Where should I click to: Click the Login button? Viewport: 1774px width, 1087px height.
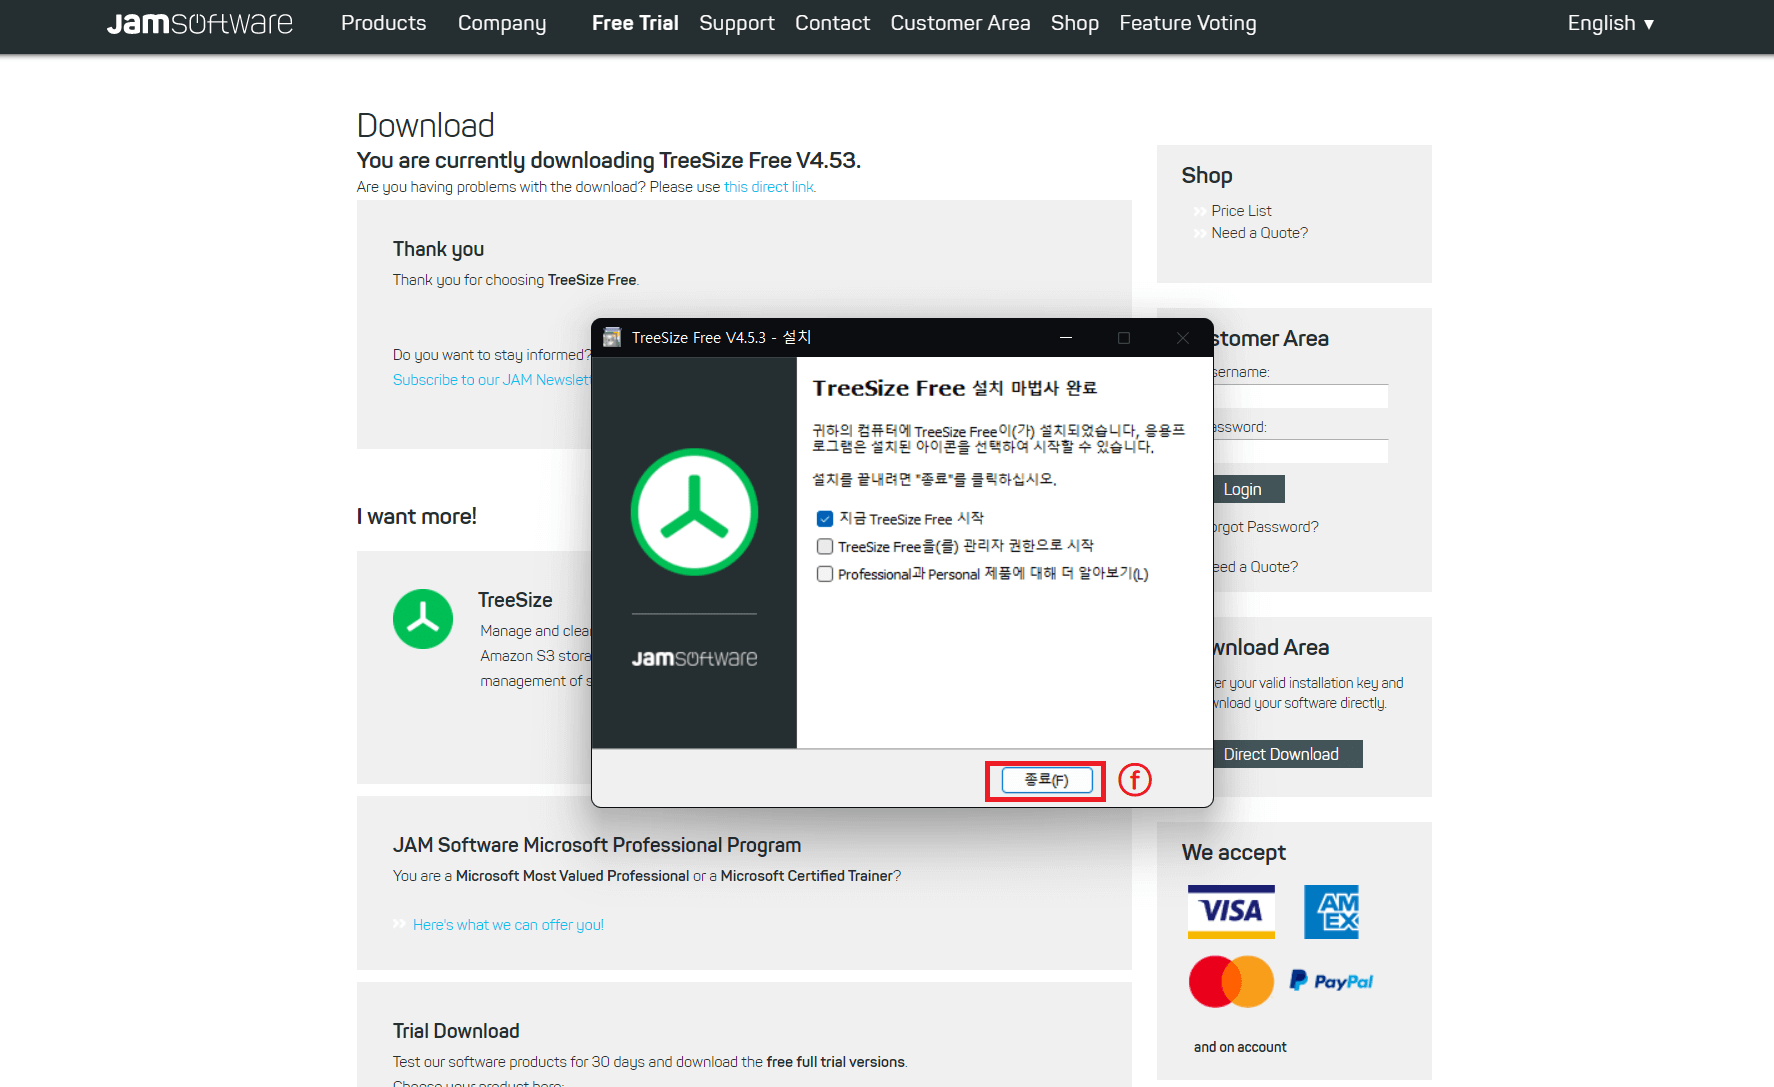(1248, 489)
